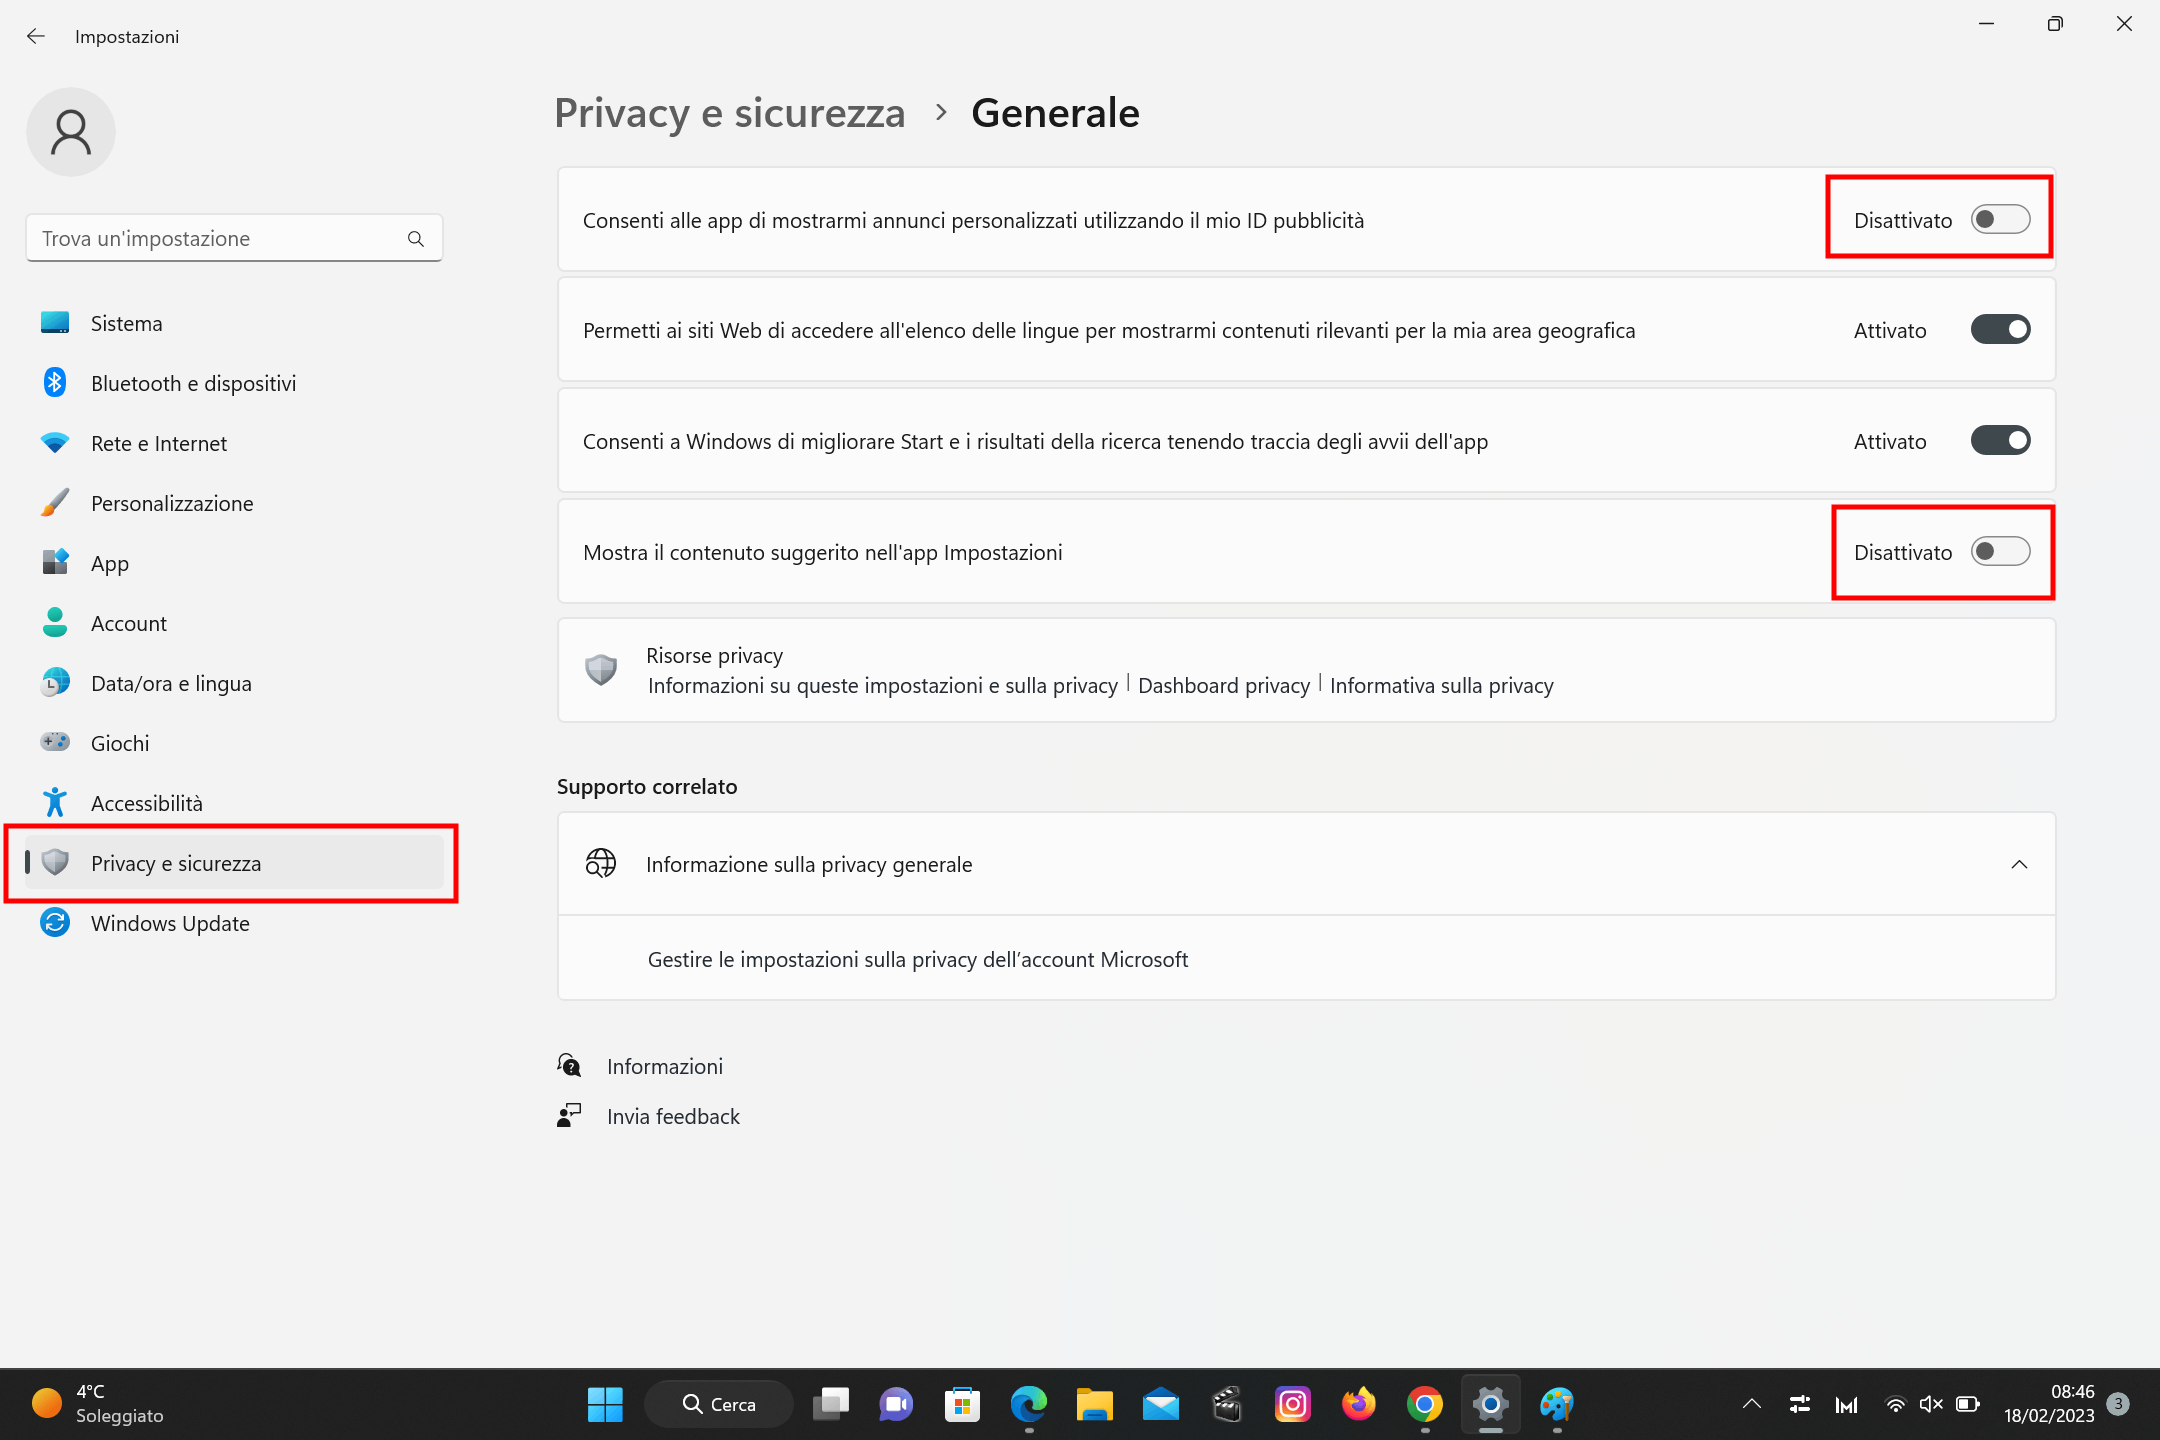Select the Bluetooth e dispositivi category icon
2160x1440 pixels.
point(55,382)
